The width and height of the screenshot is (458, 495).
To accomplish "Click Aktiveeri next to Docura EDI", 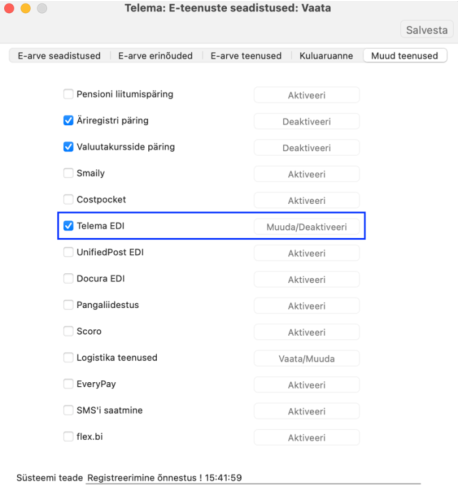I will point(307,279).
